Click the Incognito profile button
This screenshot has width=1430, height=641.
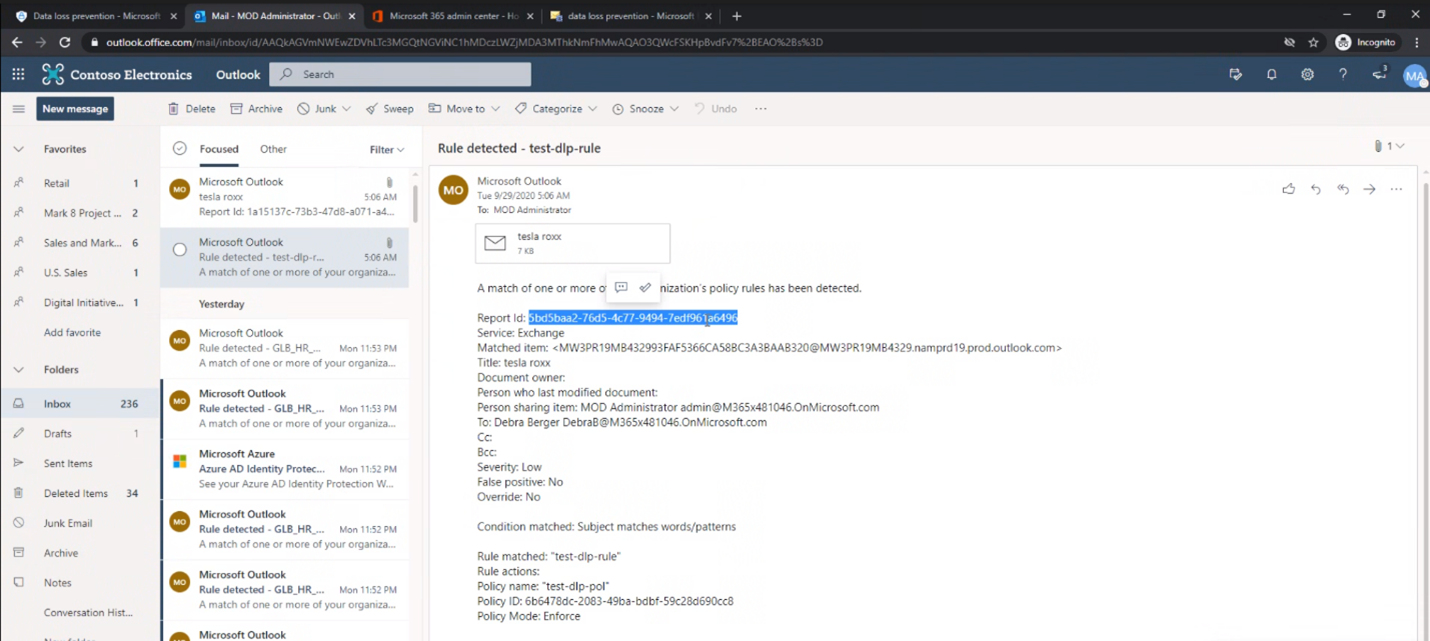[x=1366, y=43]
